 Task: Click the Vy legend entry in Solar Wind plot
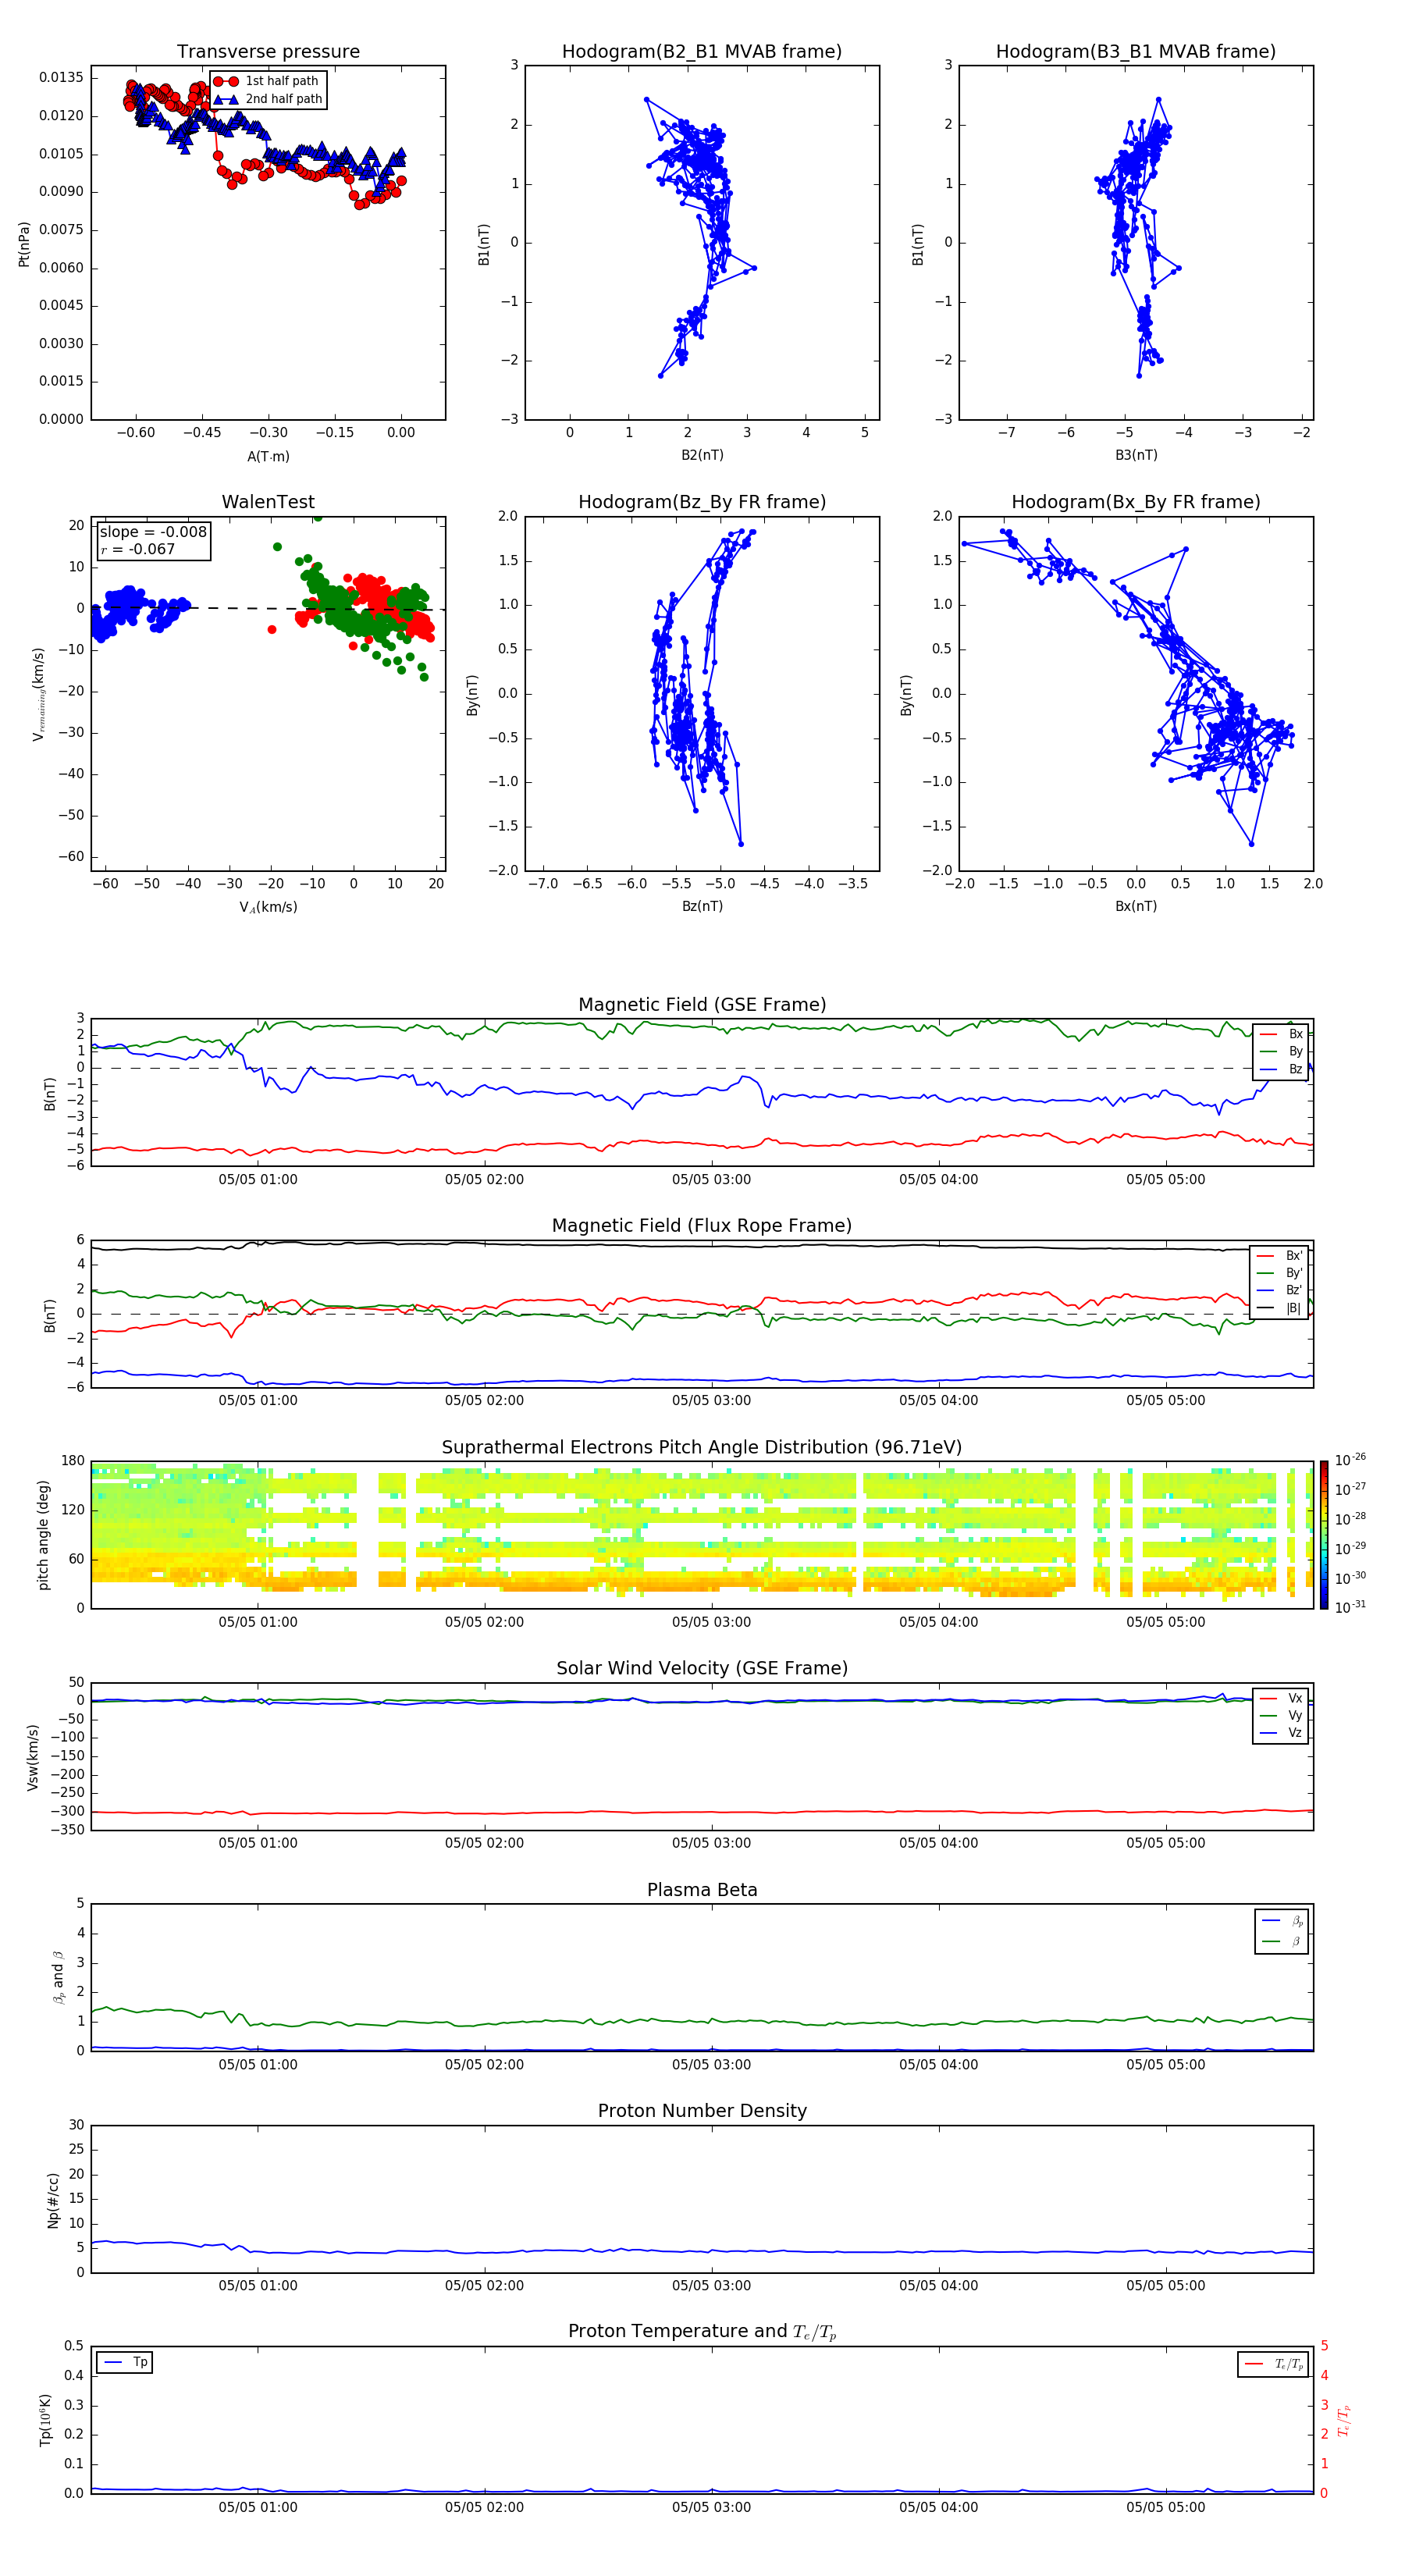1281,1716
